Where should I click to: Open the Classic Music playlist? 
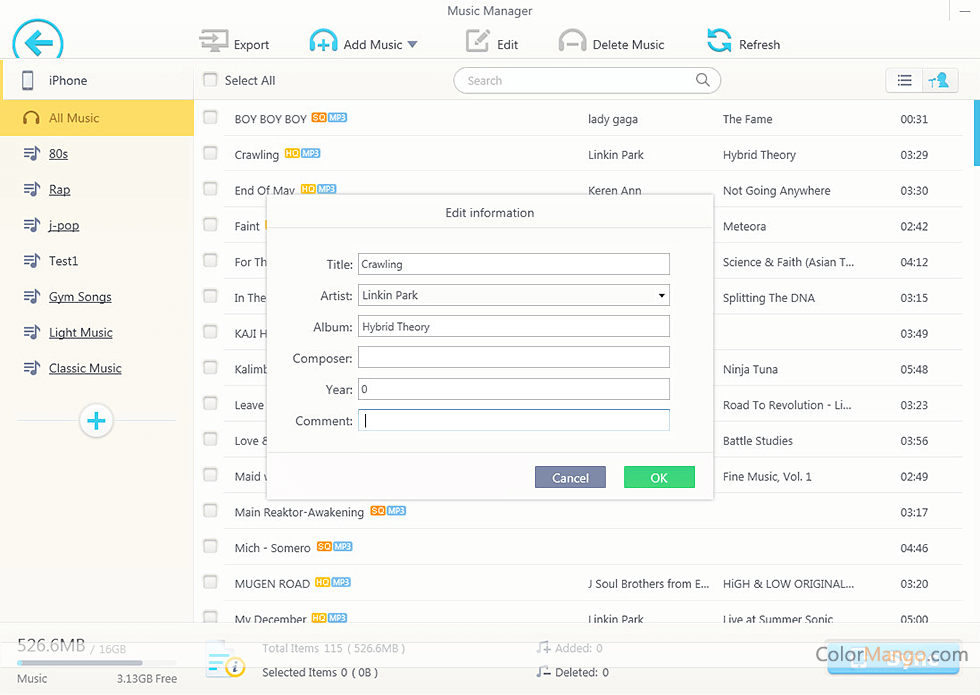click(x=85, y=368)
